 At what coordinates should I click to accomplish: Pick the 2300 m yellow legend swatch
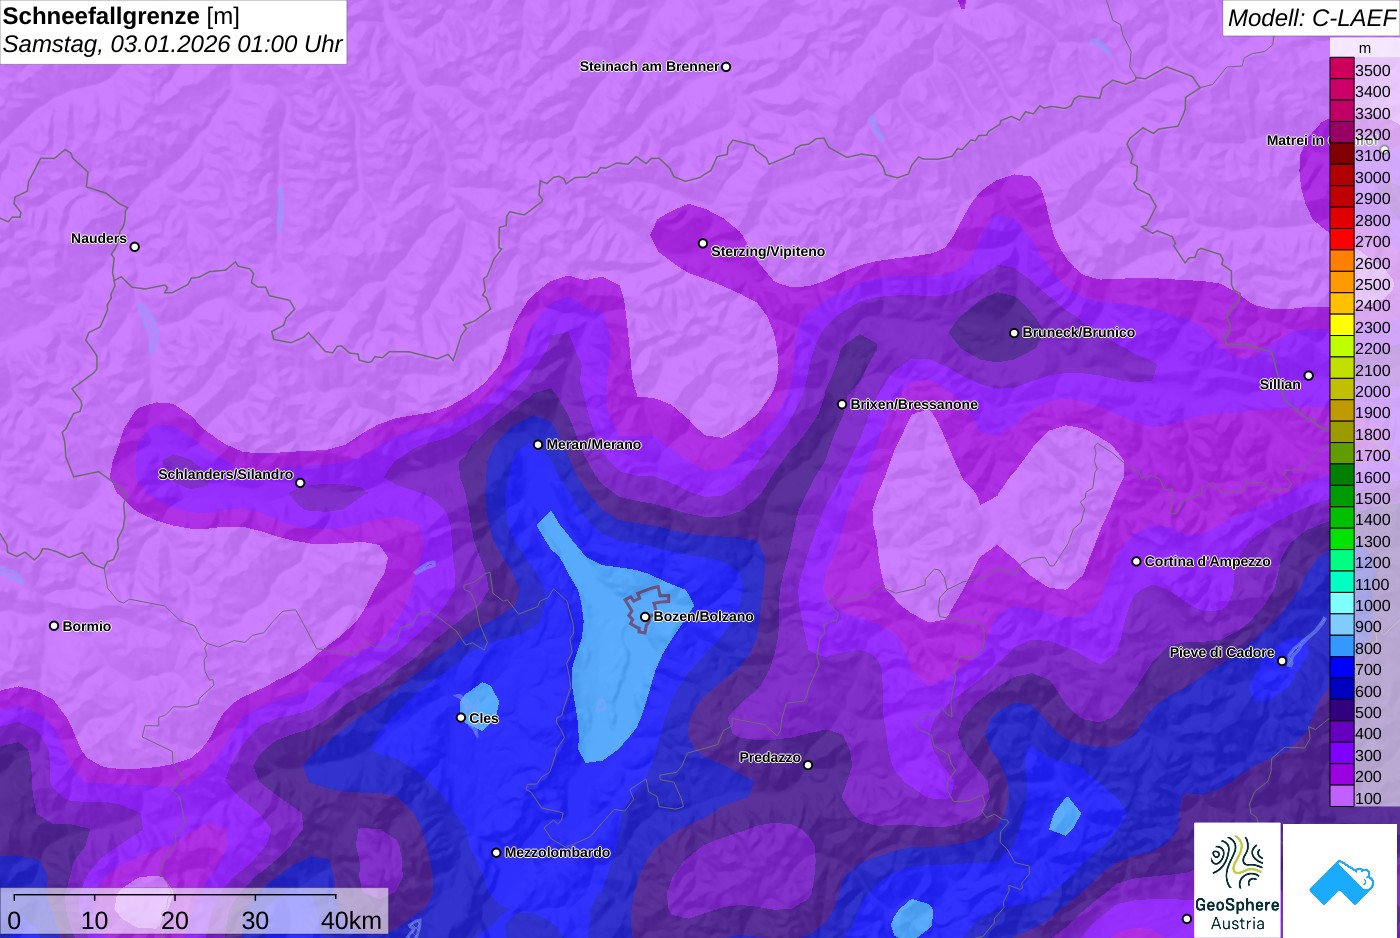1341,326
